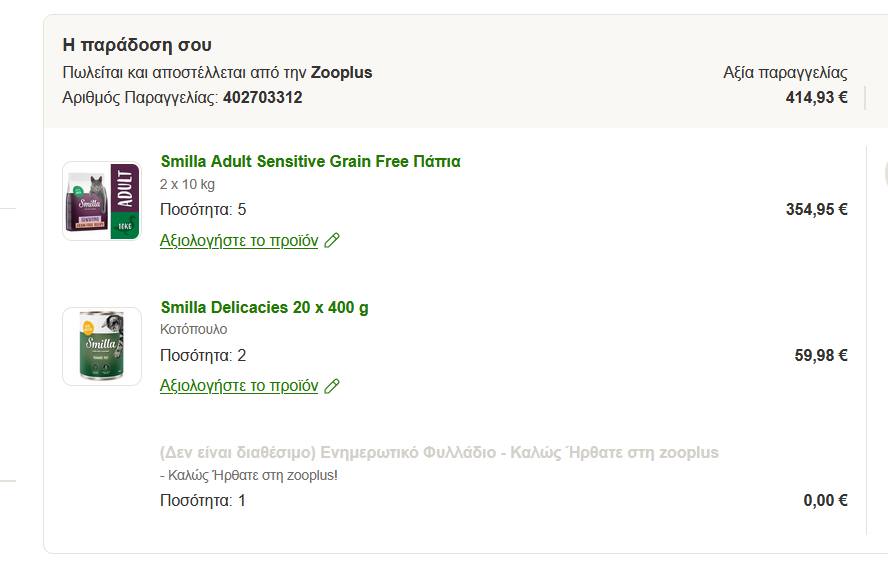Click order total 414,93 €
The image size is (888, 579).
click(x=816, y=98)
